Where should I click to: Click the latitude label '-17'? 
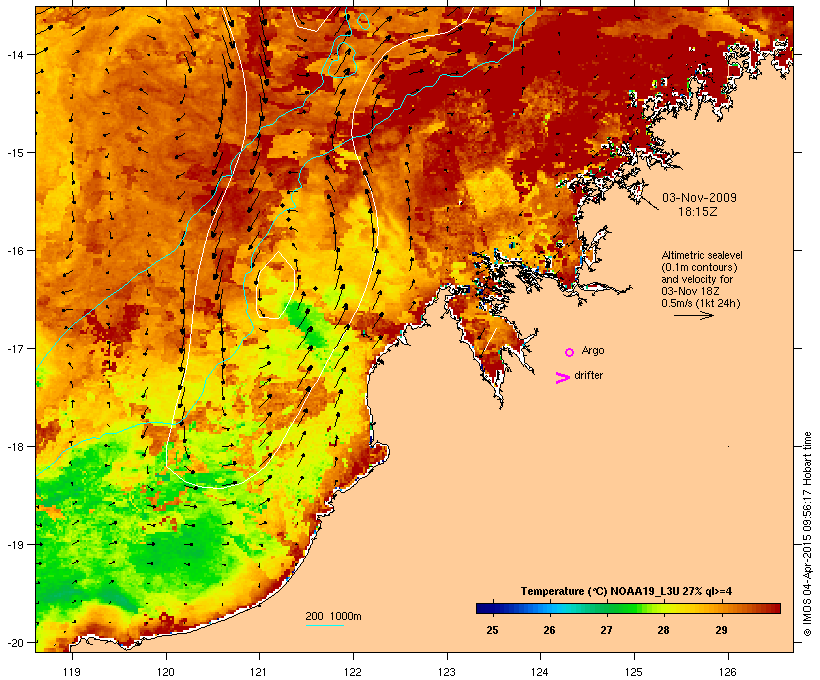pyautogui.click(x=15, y=348)
